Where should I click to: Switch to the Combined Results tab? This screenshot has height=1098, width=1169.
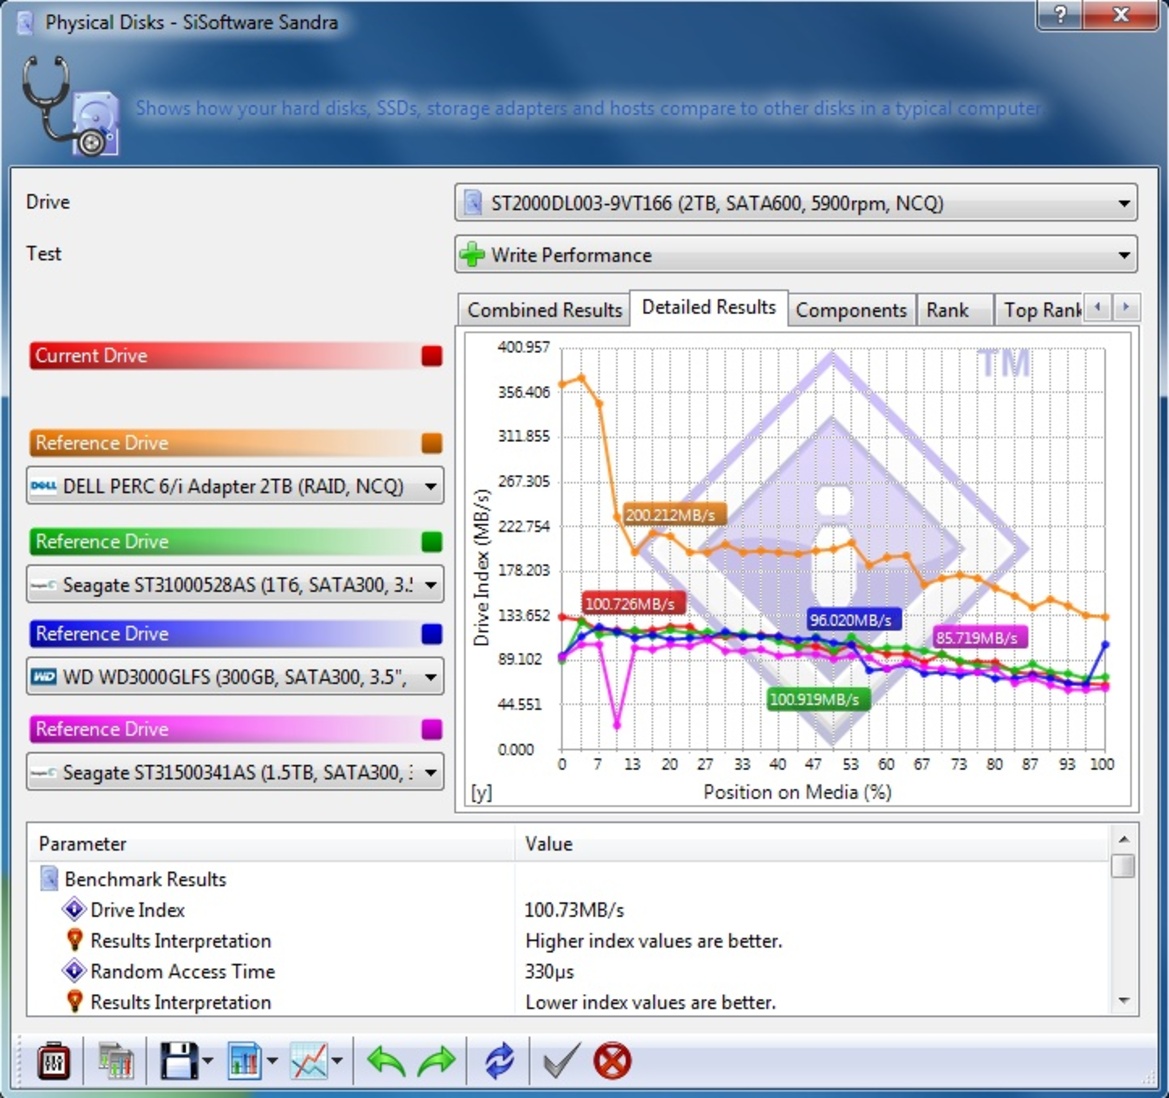(x=544, y=310)
